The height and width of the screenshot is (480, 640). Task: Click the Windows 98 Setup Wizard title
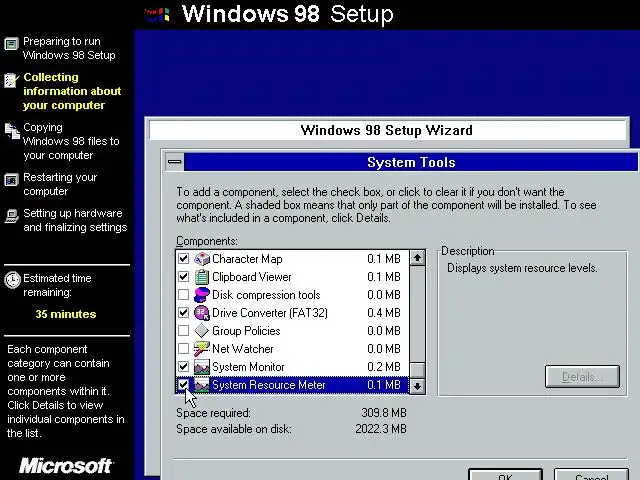[387, 130]
